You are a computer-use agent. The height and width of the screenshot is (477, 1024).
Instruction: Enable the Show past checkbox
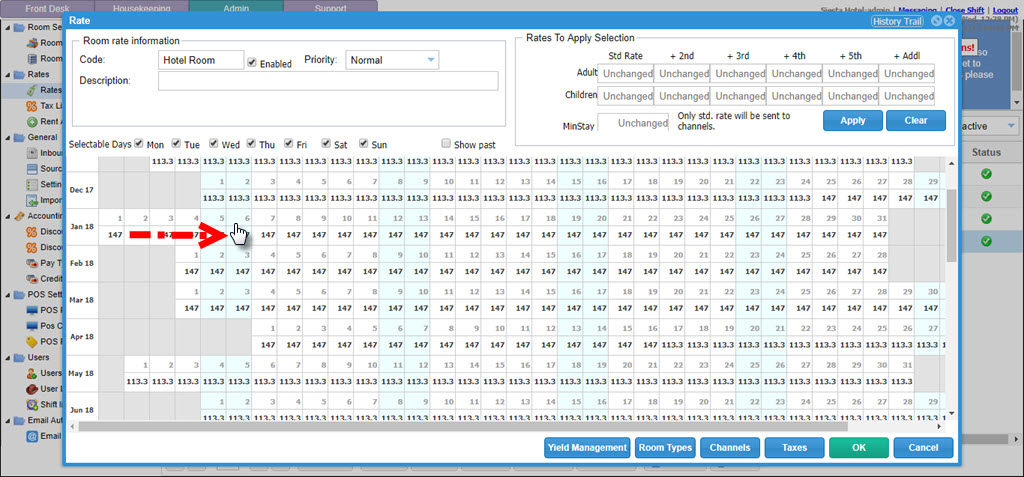[x=446, y=143]
